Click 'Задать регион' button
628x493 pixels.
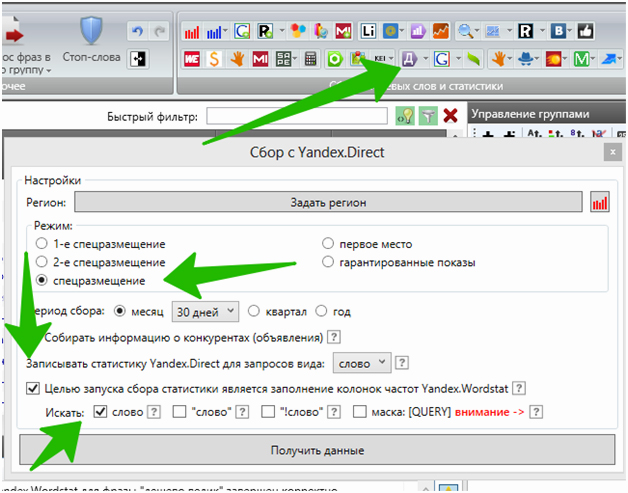point(328,202)
